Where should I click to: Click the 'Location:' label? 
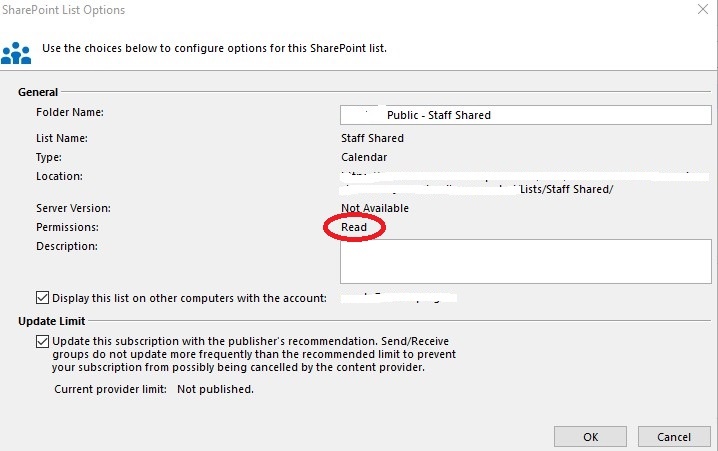[60, 176]
